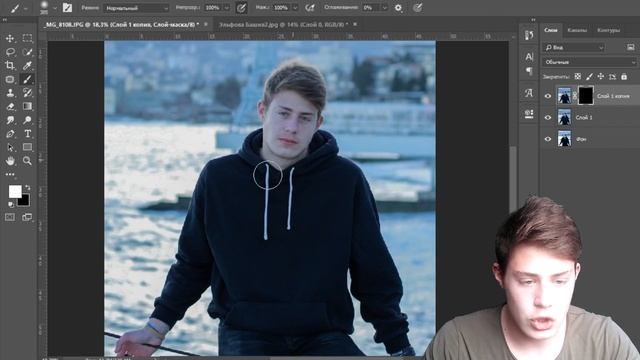This screenshot has height=360, width=640.
Task: Select the Crop tool
Action: [10, 65]
